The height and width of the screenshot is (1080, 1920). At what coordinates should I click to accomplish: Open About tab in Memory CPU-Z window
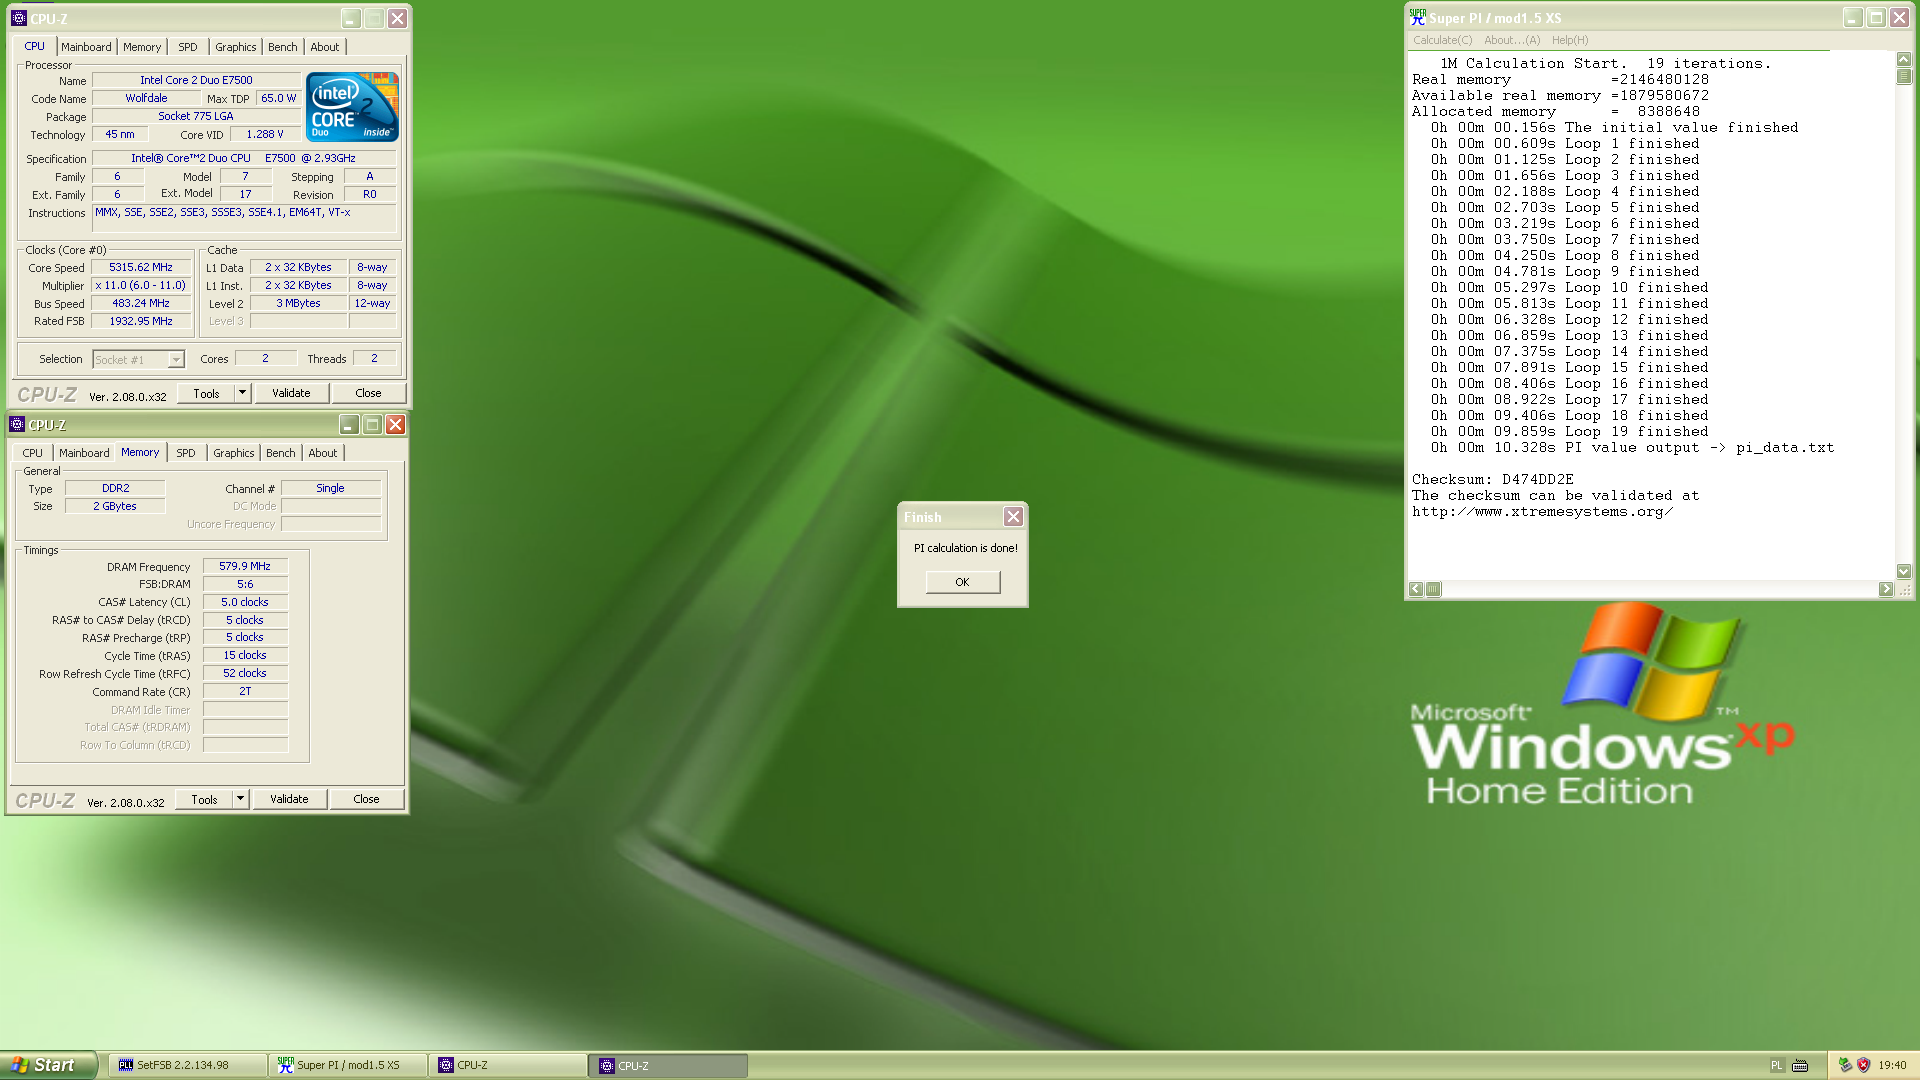(323, 453)
